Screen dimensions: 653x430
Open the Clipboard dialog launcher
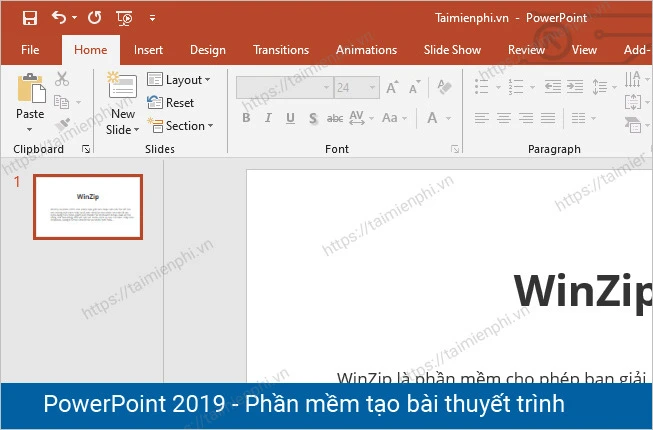86,149
